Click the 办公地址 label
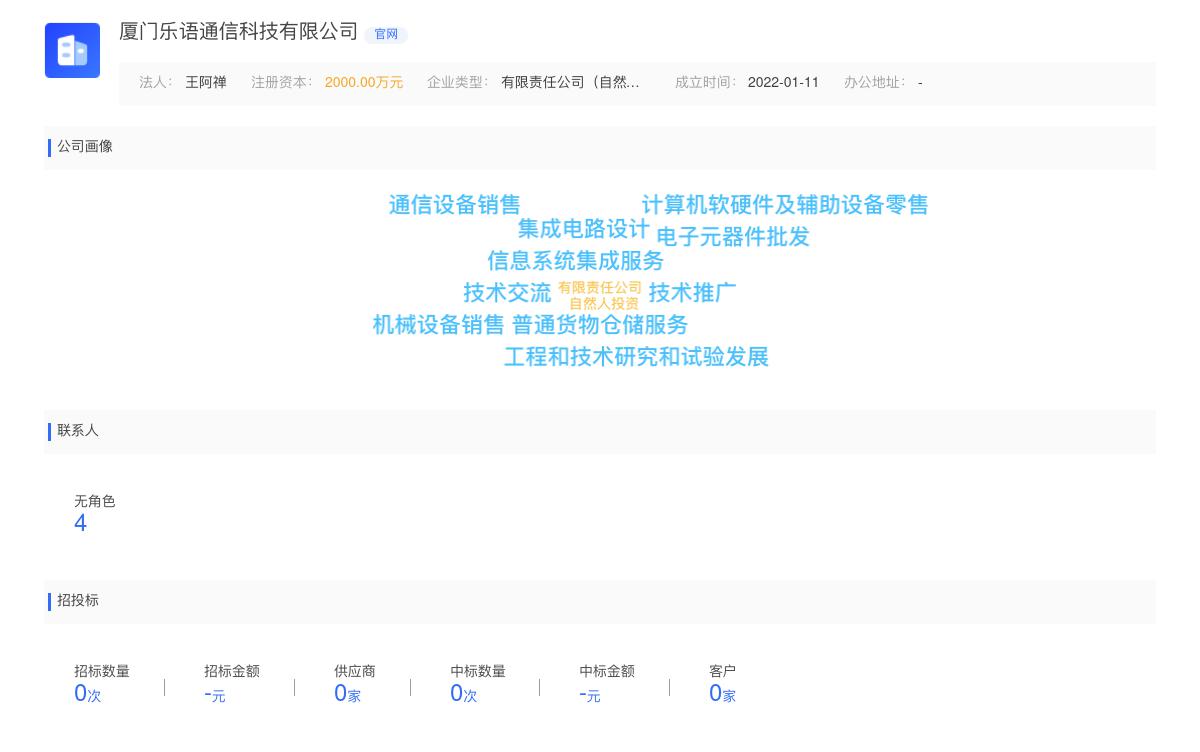The width and height of the screenshot is (1200, 752). click(x=874, y=83)
